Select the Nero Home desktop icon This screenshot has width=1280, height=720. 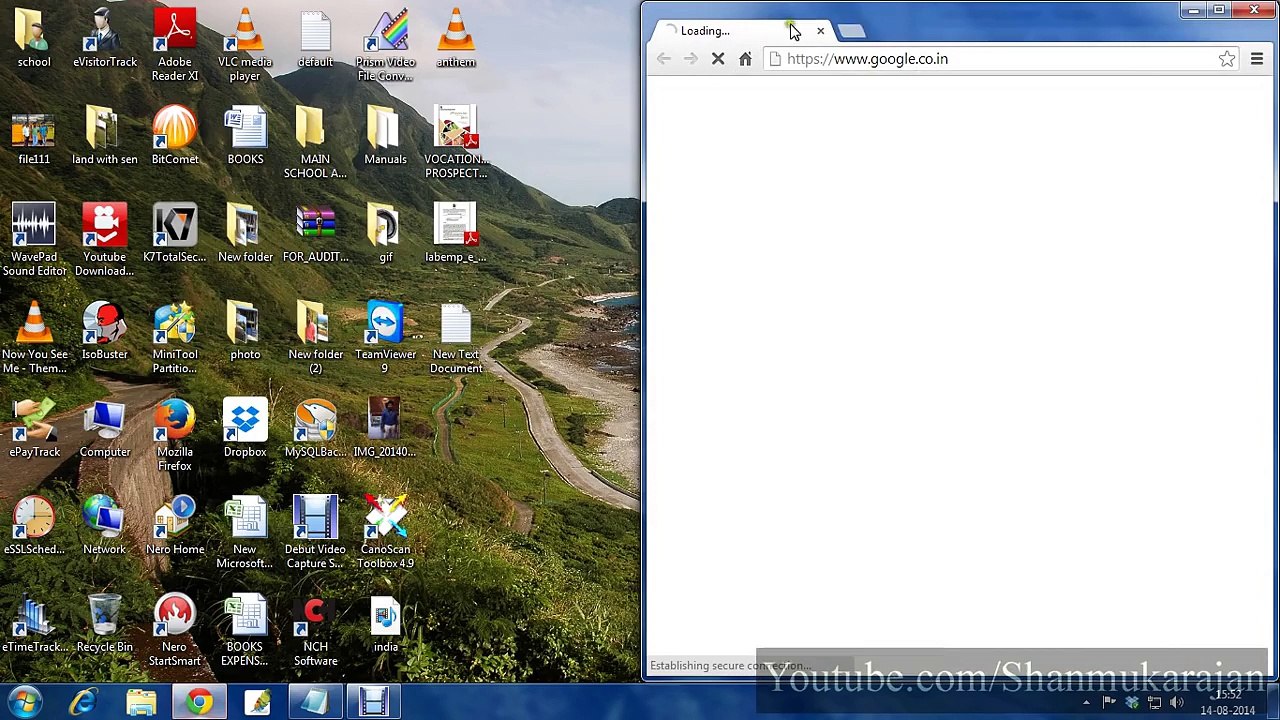(x=175, y=526)
